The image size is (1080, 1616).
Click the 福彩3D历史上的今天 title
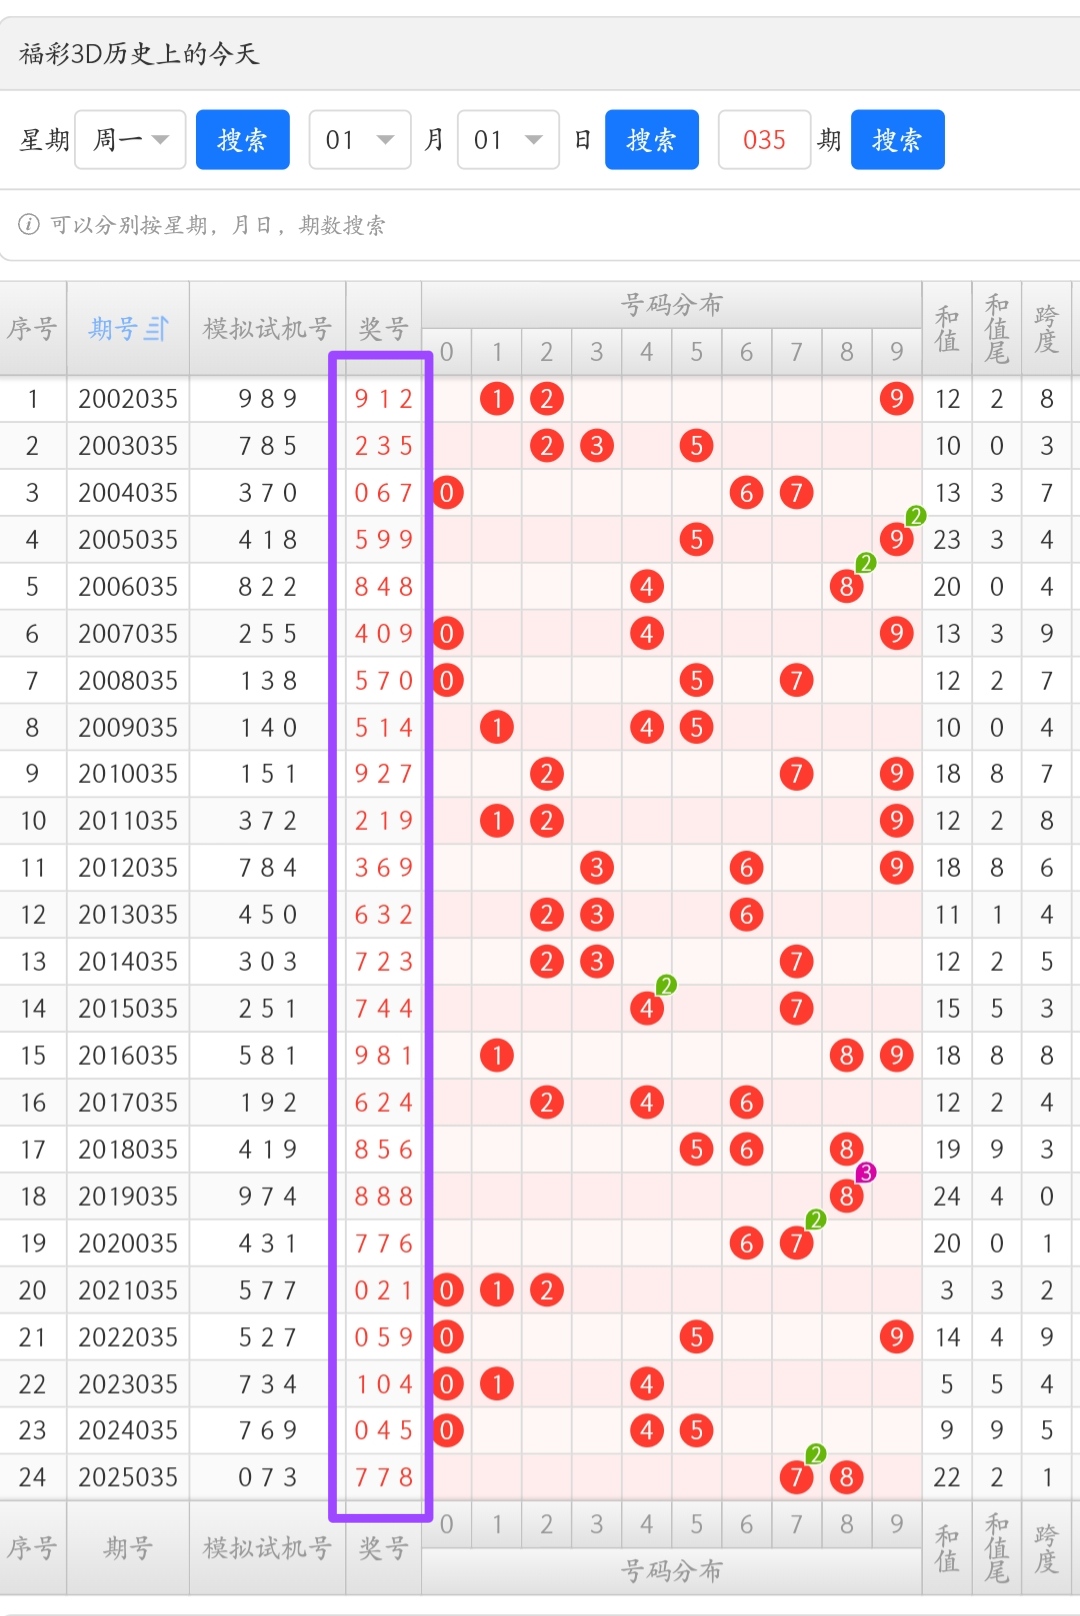click(139, 53)
